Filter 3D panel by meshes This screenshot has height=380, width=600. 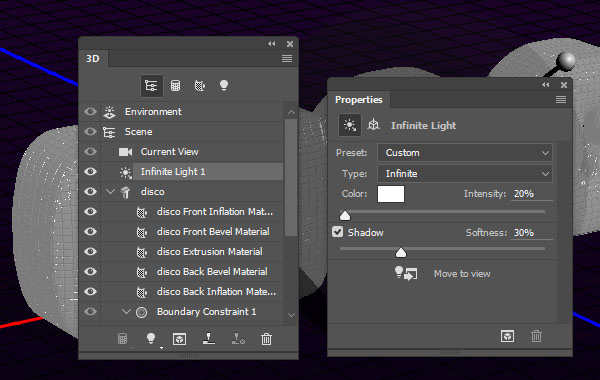point(175,85)
